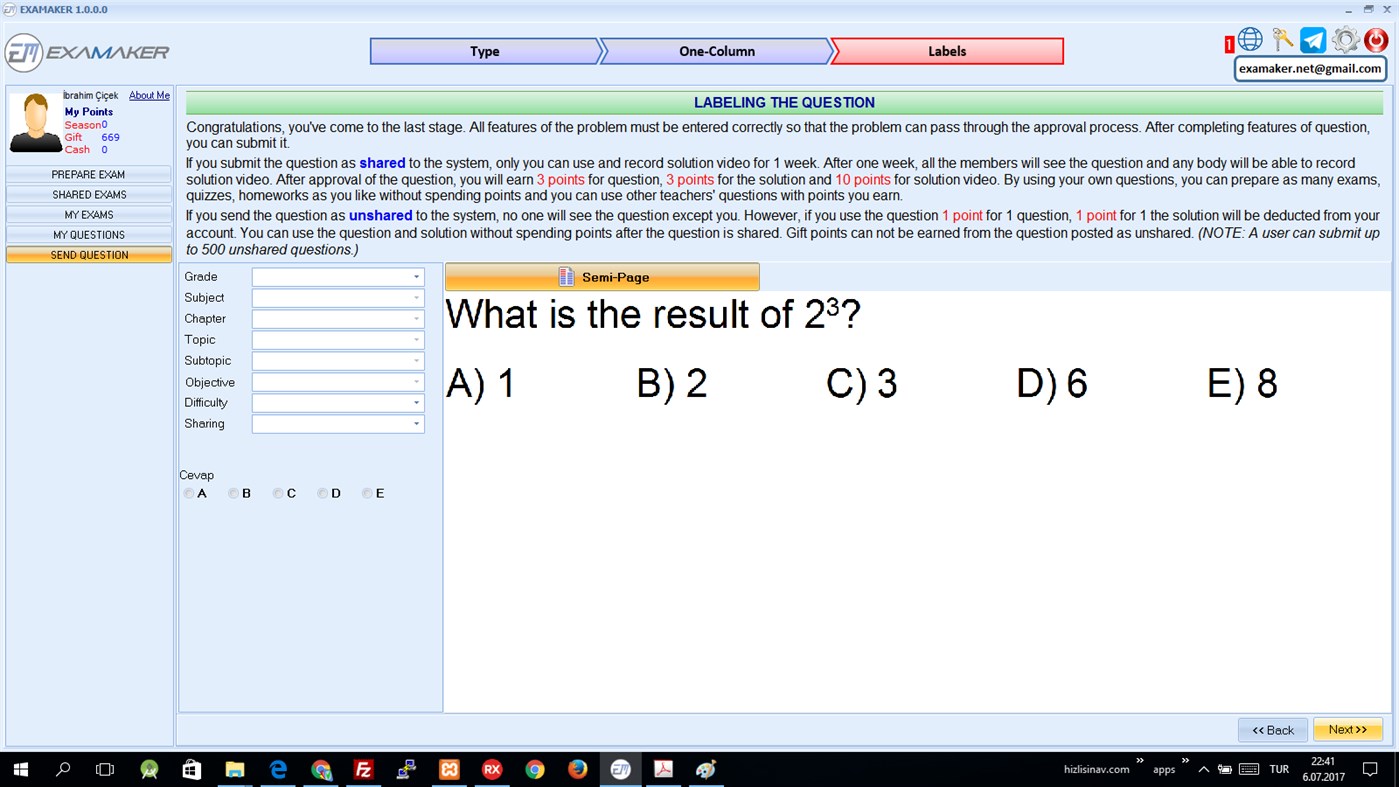Mark answer E as the correct choice
The image size is (1399, 787).
click(367, 493)
